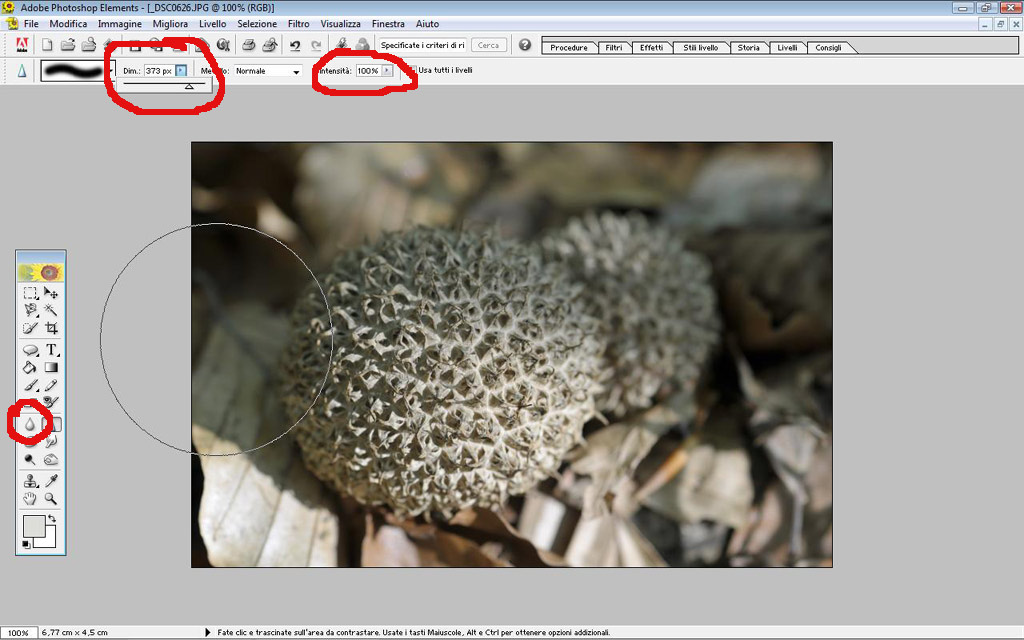Click the Cerca search button
The width and height of the screenshot is (1024, 640).
pyautogui.click(x=488, y=45)
